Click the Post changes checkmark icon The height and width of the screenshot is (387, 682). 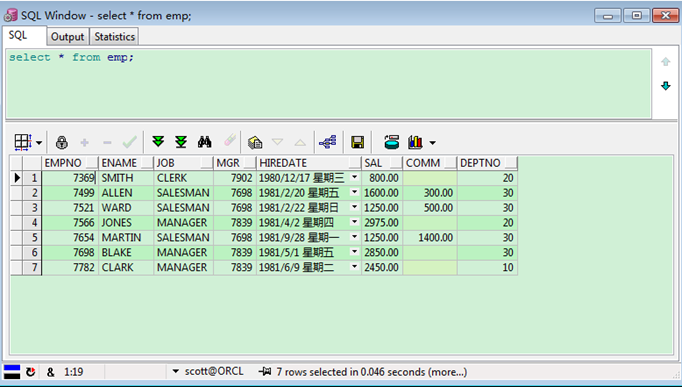(130, 142)
